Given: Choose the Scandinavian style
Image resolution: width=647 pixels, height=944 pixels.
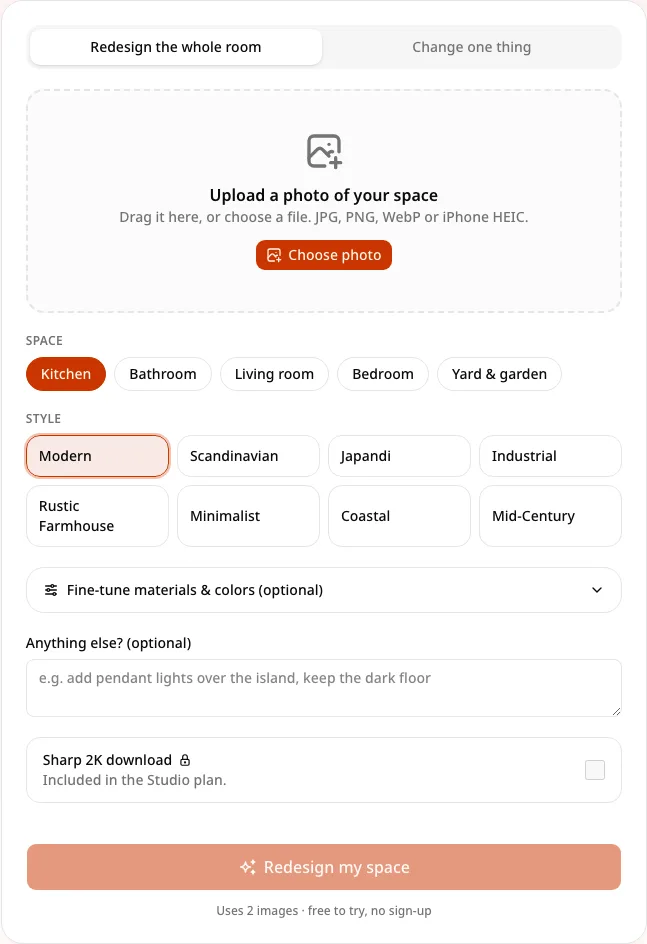Looking at the screenshot, I should (x=248, y=456).
